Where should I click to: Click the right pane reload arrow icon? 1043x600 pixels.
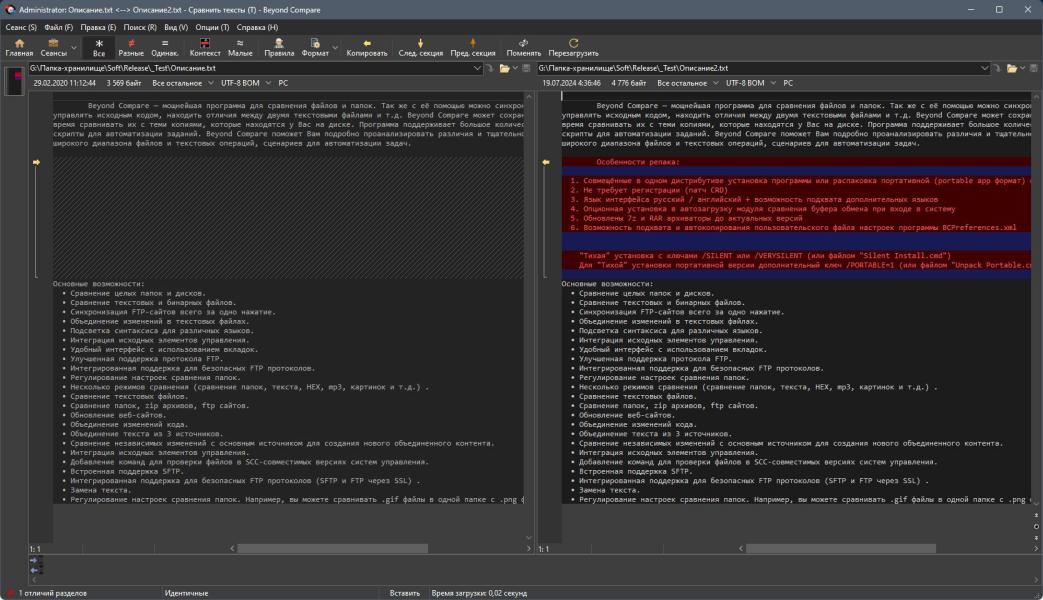click(997, 68)
